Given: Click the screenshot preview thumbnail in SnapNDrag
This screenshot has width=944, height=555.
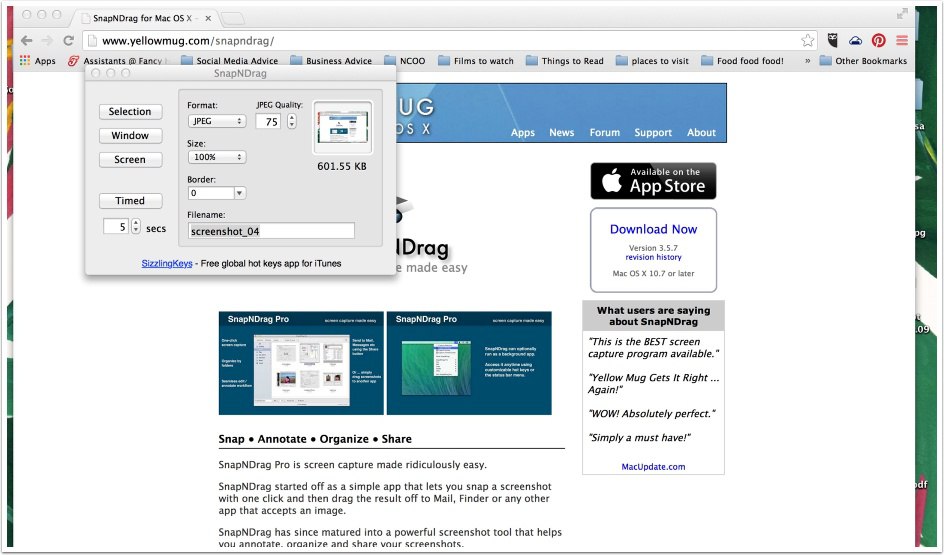Looking at the screenshot, I should 343,128.
